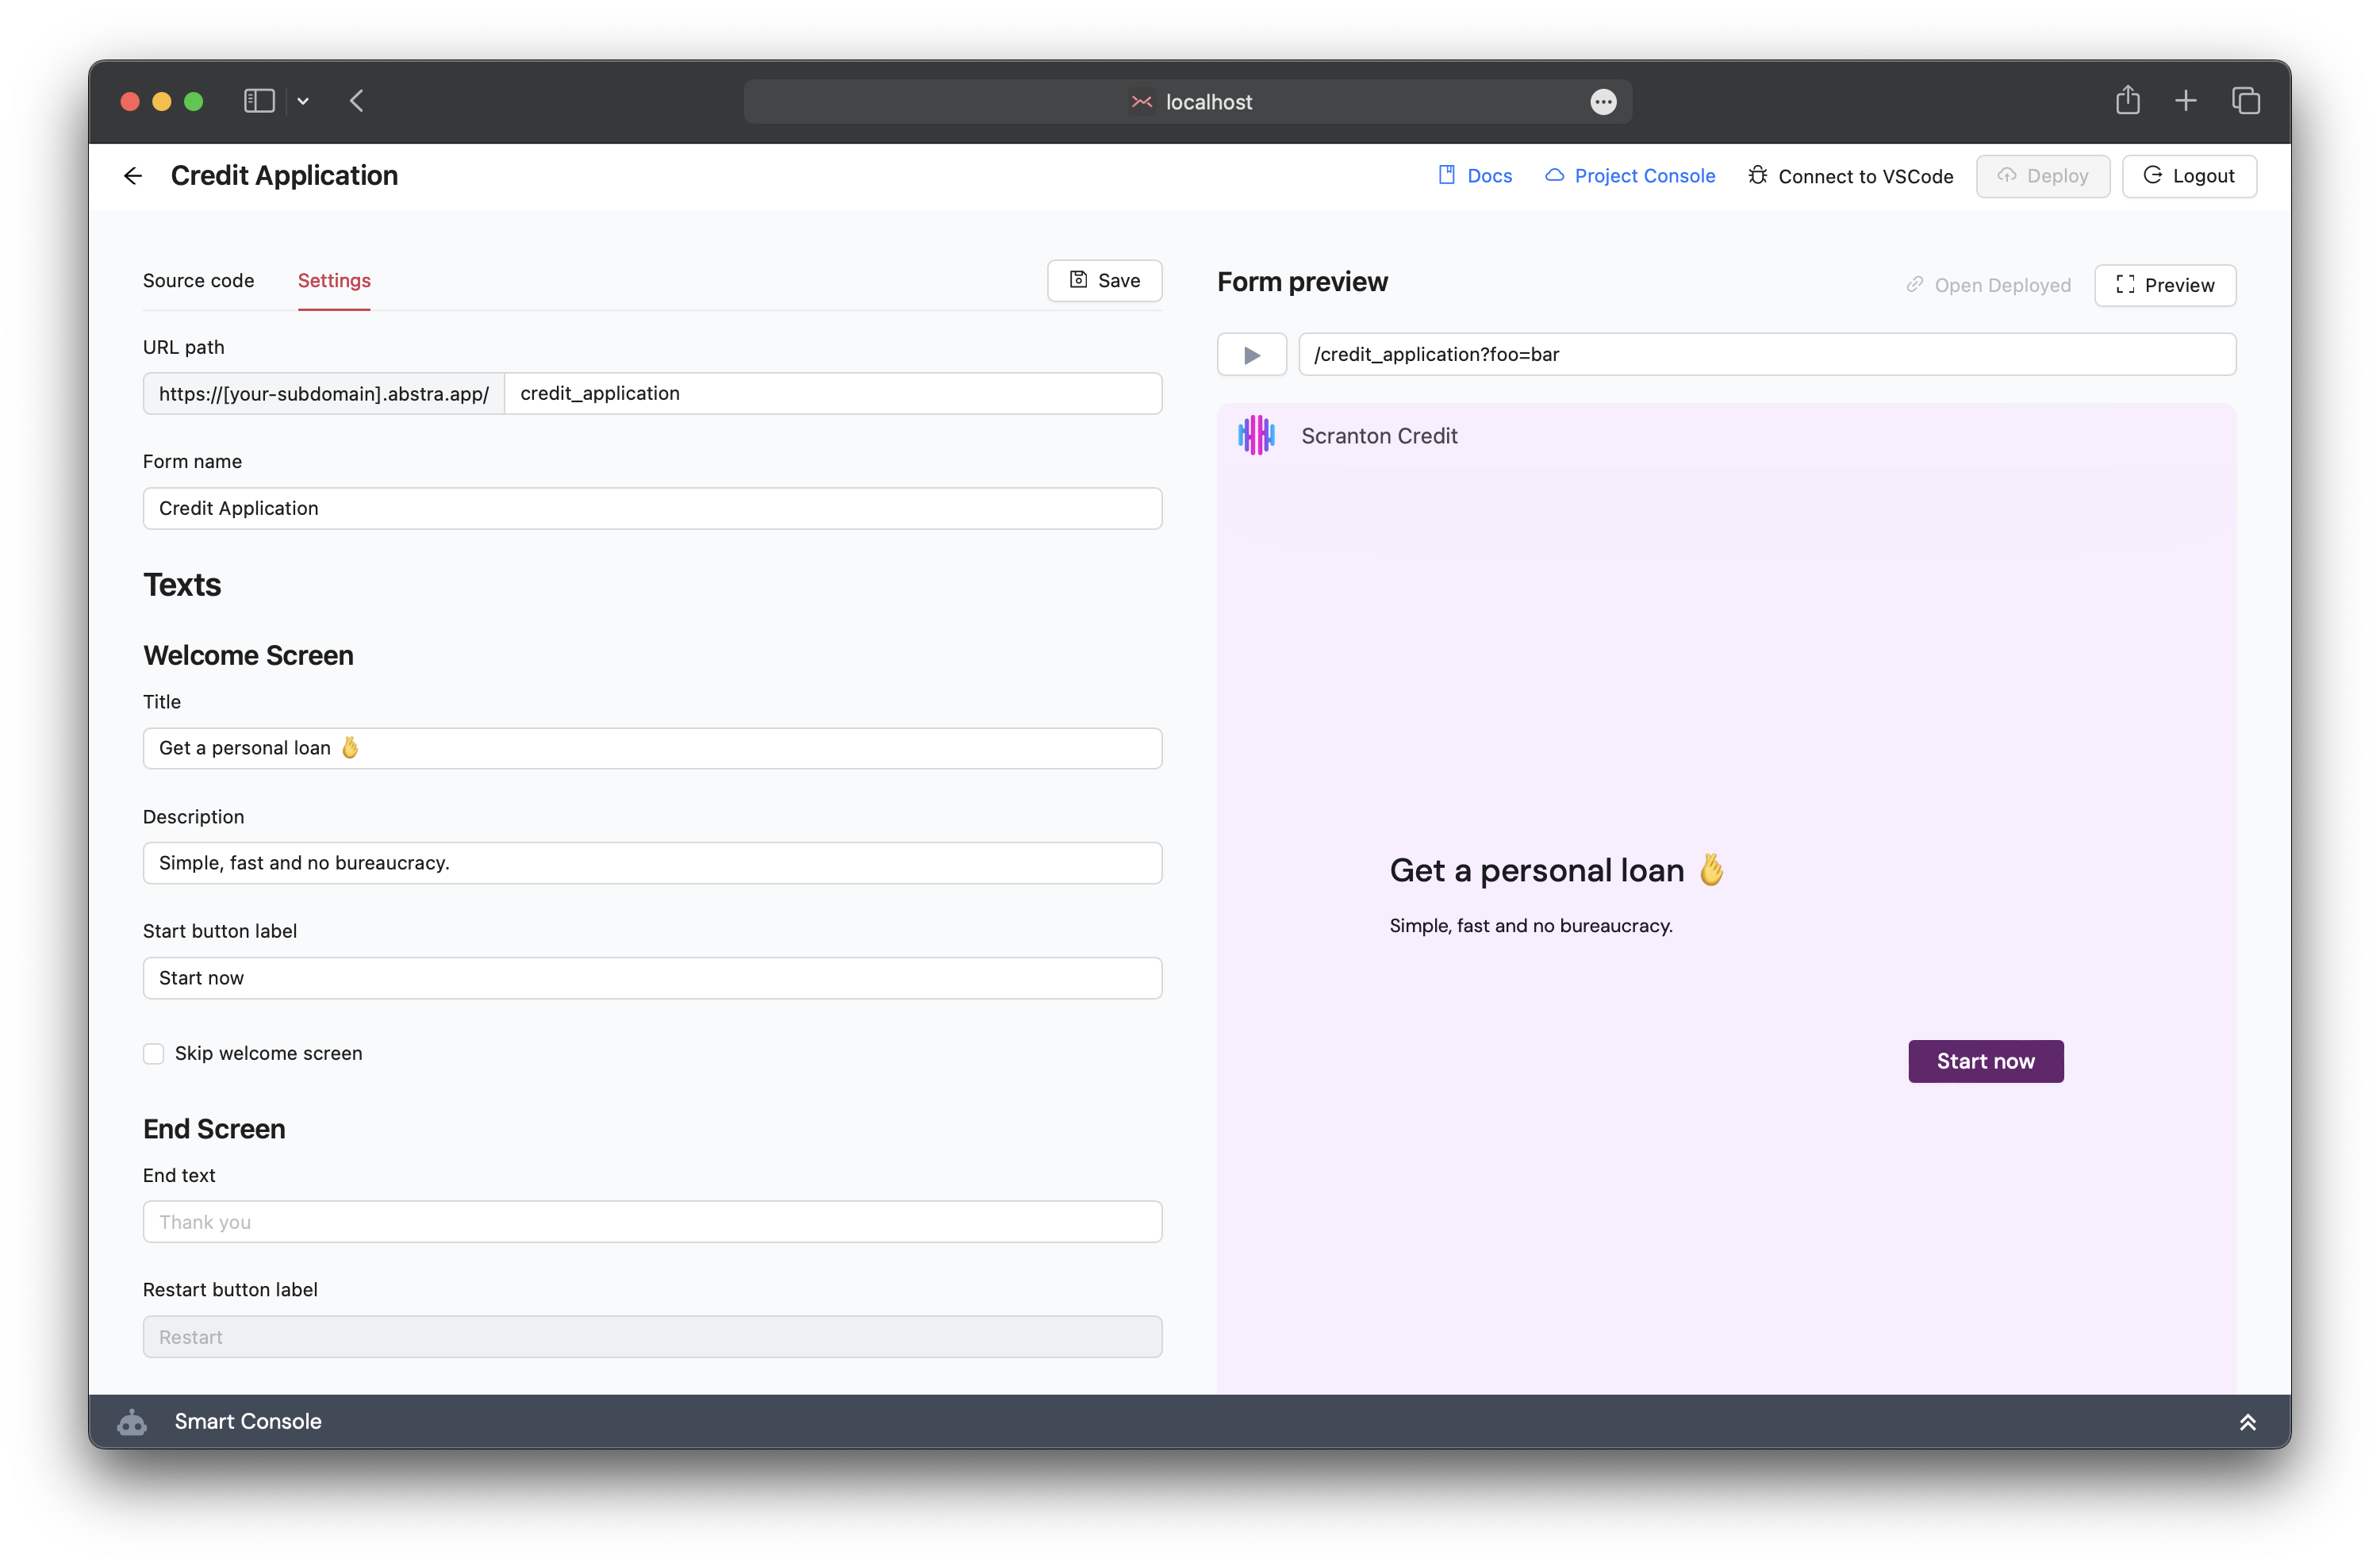
Task: Click the Form preview heading
Action: coord(1302,282)
